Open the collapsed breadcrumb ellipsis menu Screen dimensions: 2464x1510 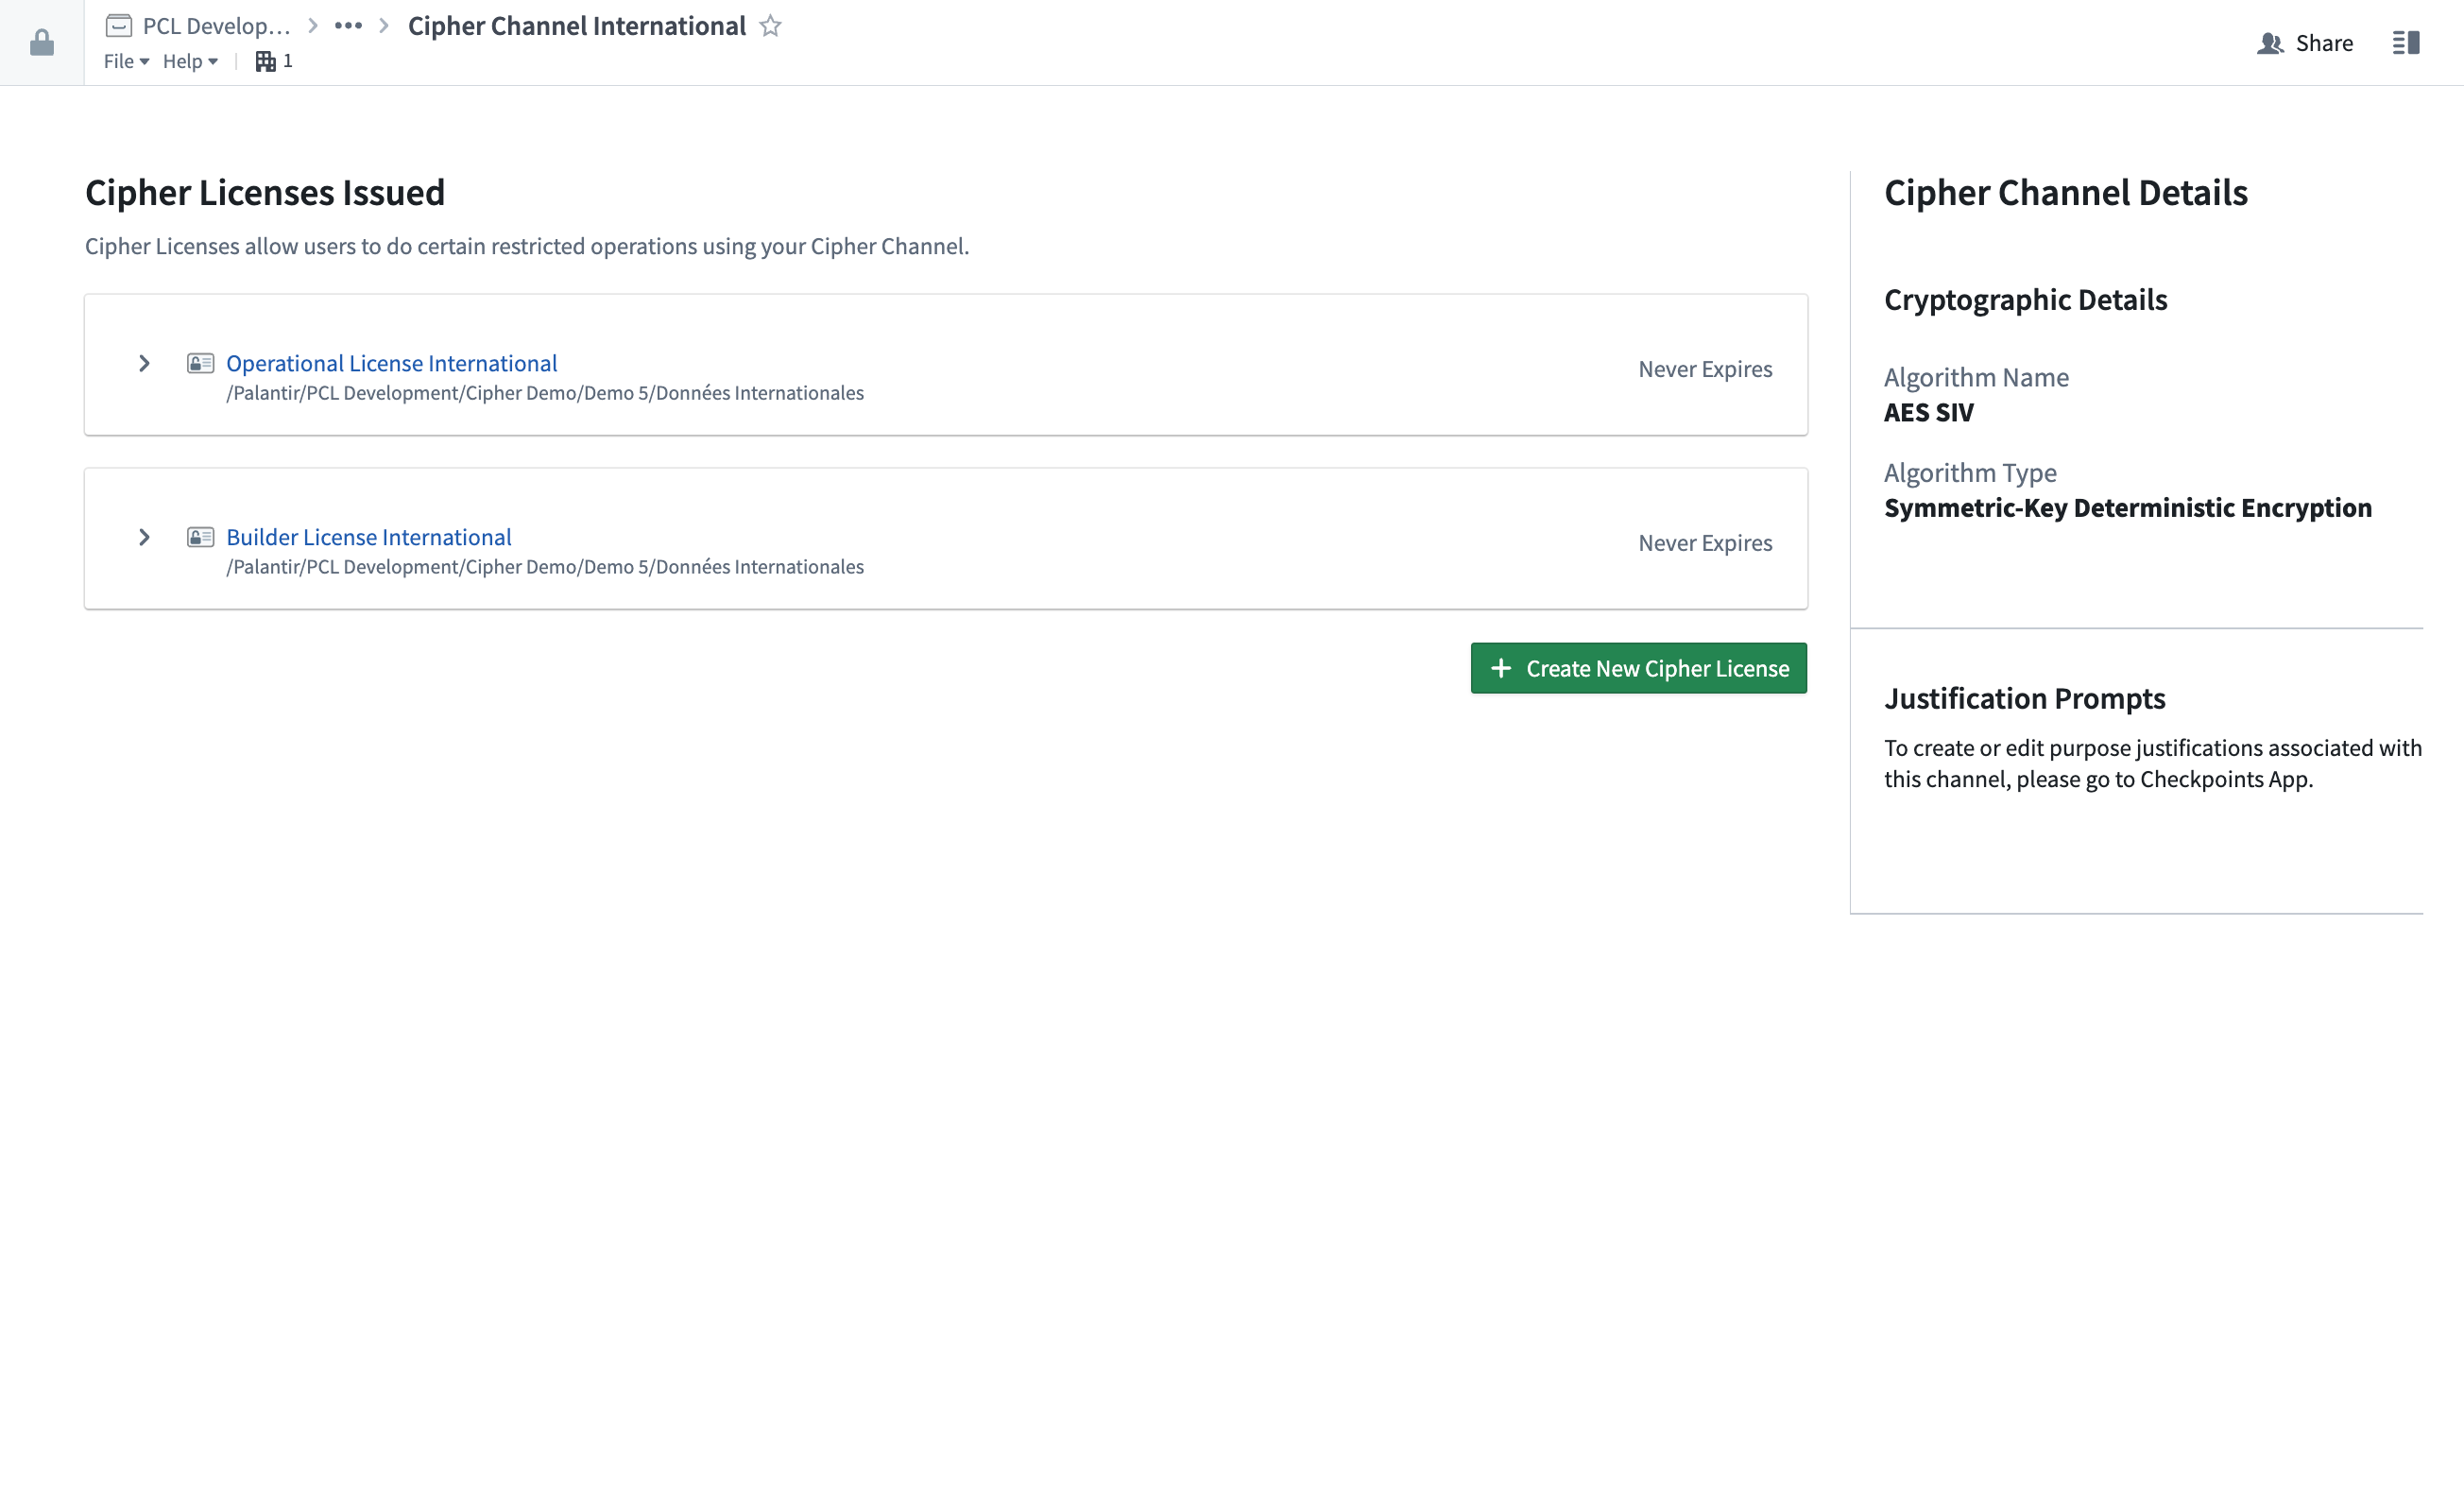(x=348, y=26)
